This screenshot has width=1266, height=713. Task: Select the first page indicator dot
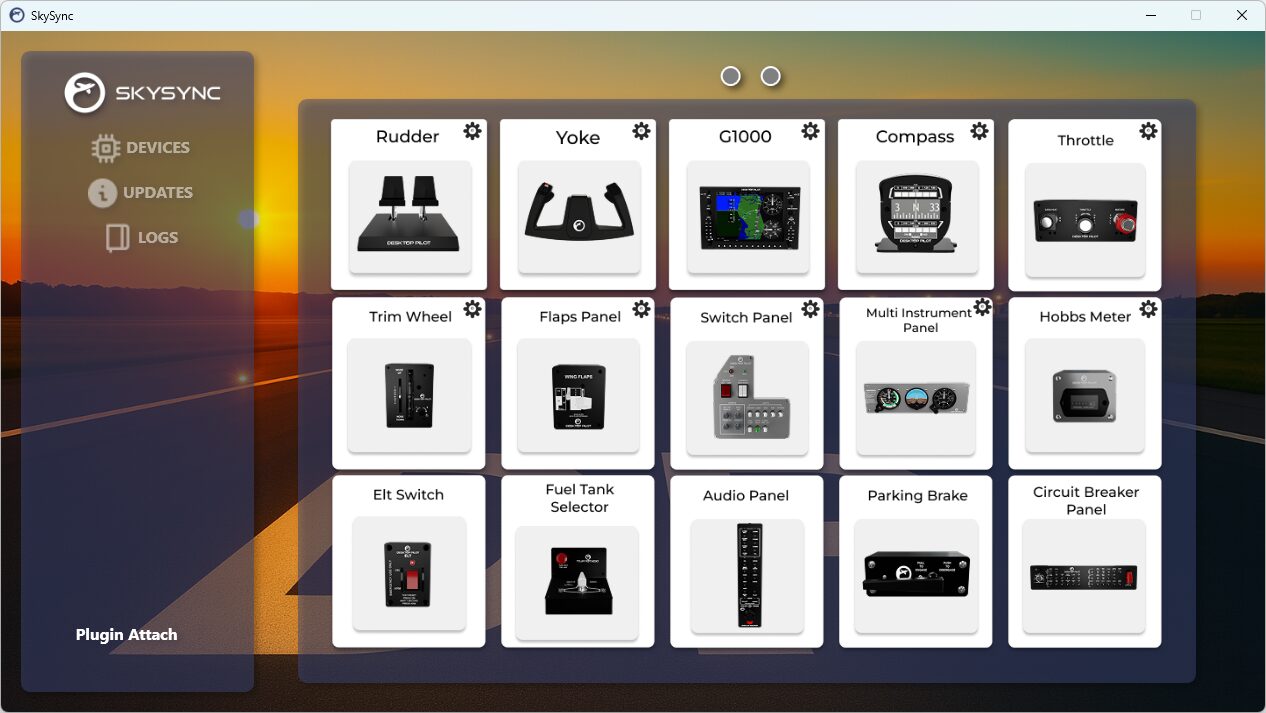pos(730,75)
